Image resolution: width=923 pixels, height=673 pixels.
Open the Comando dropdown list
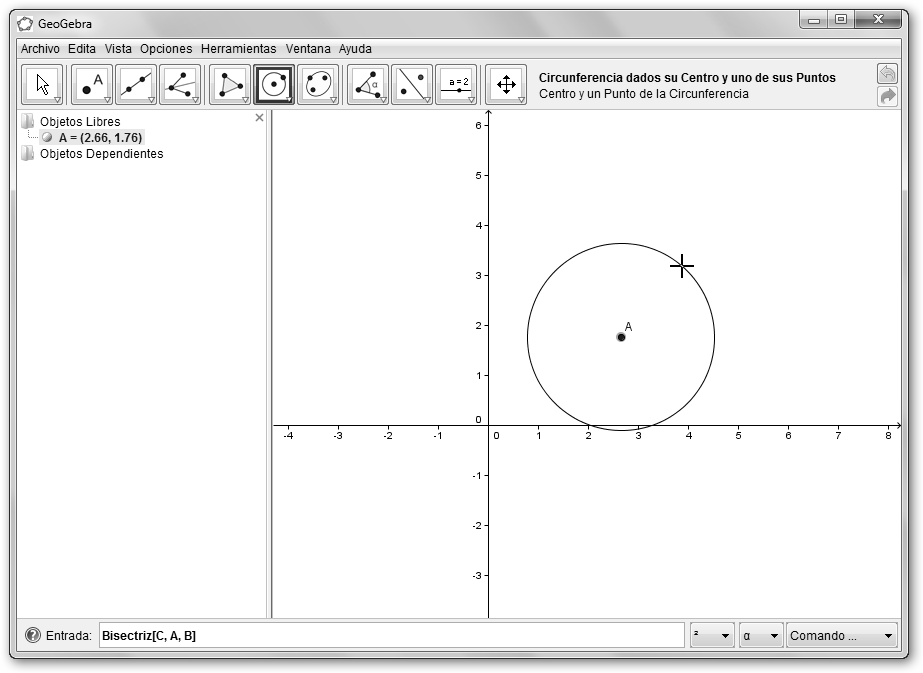(841, 636)
